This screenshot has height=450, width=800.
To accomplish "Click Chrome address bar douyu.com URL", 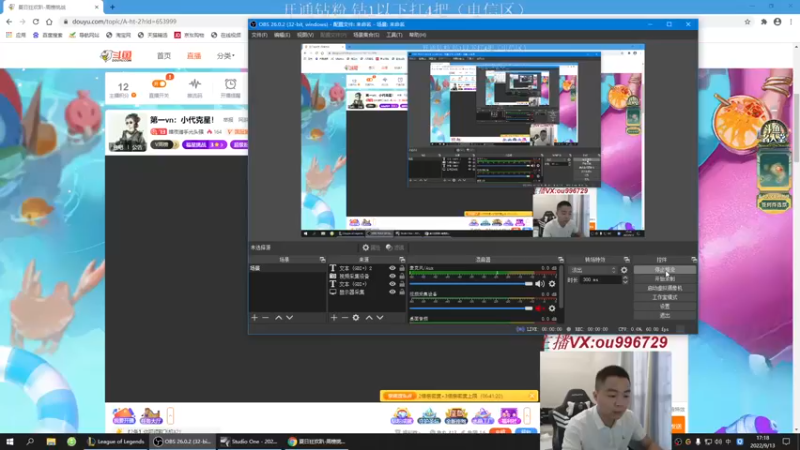I will (x=124, y=21).
